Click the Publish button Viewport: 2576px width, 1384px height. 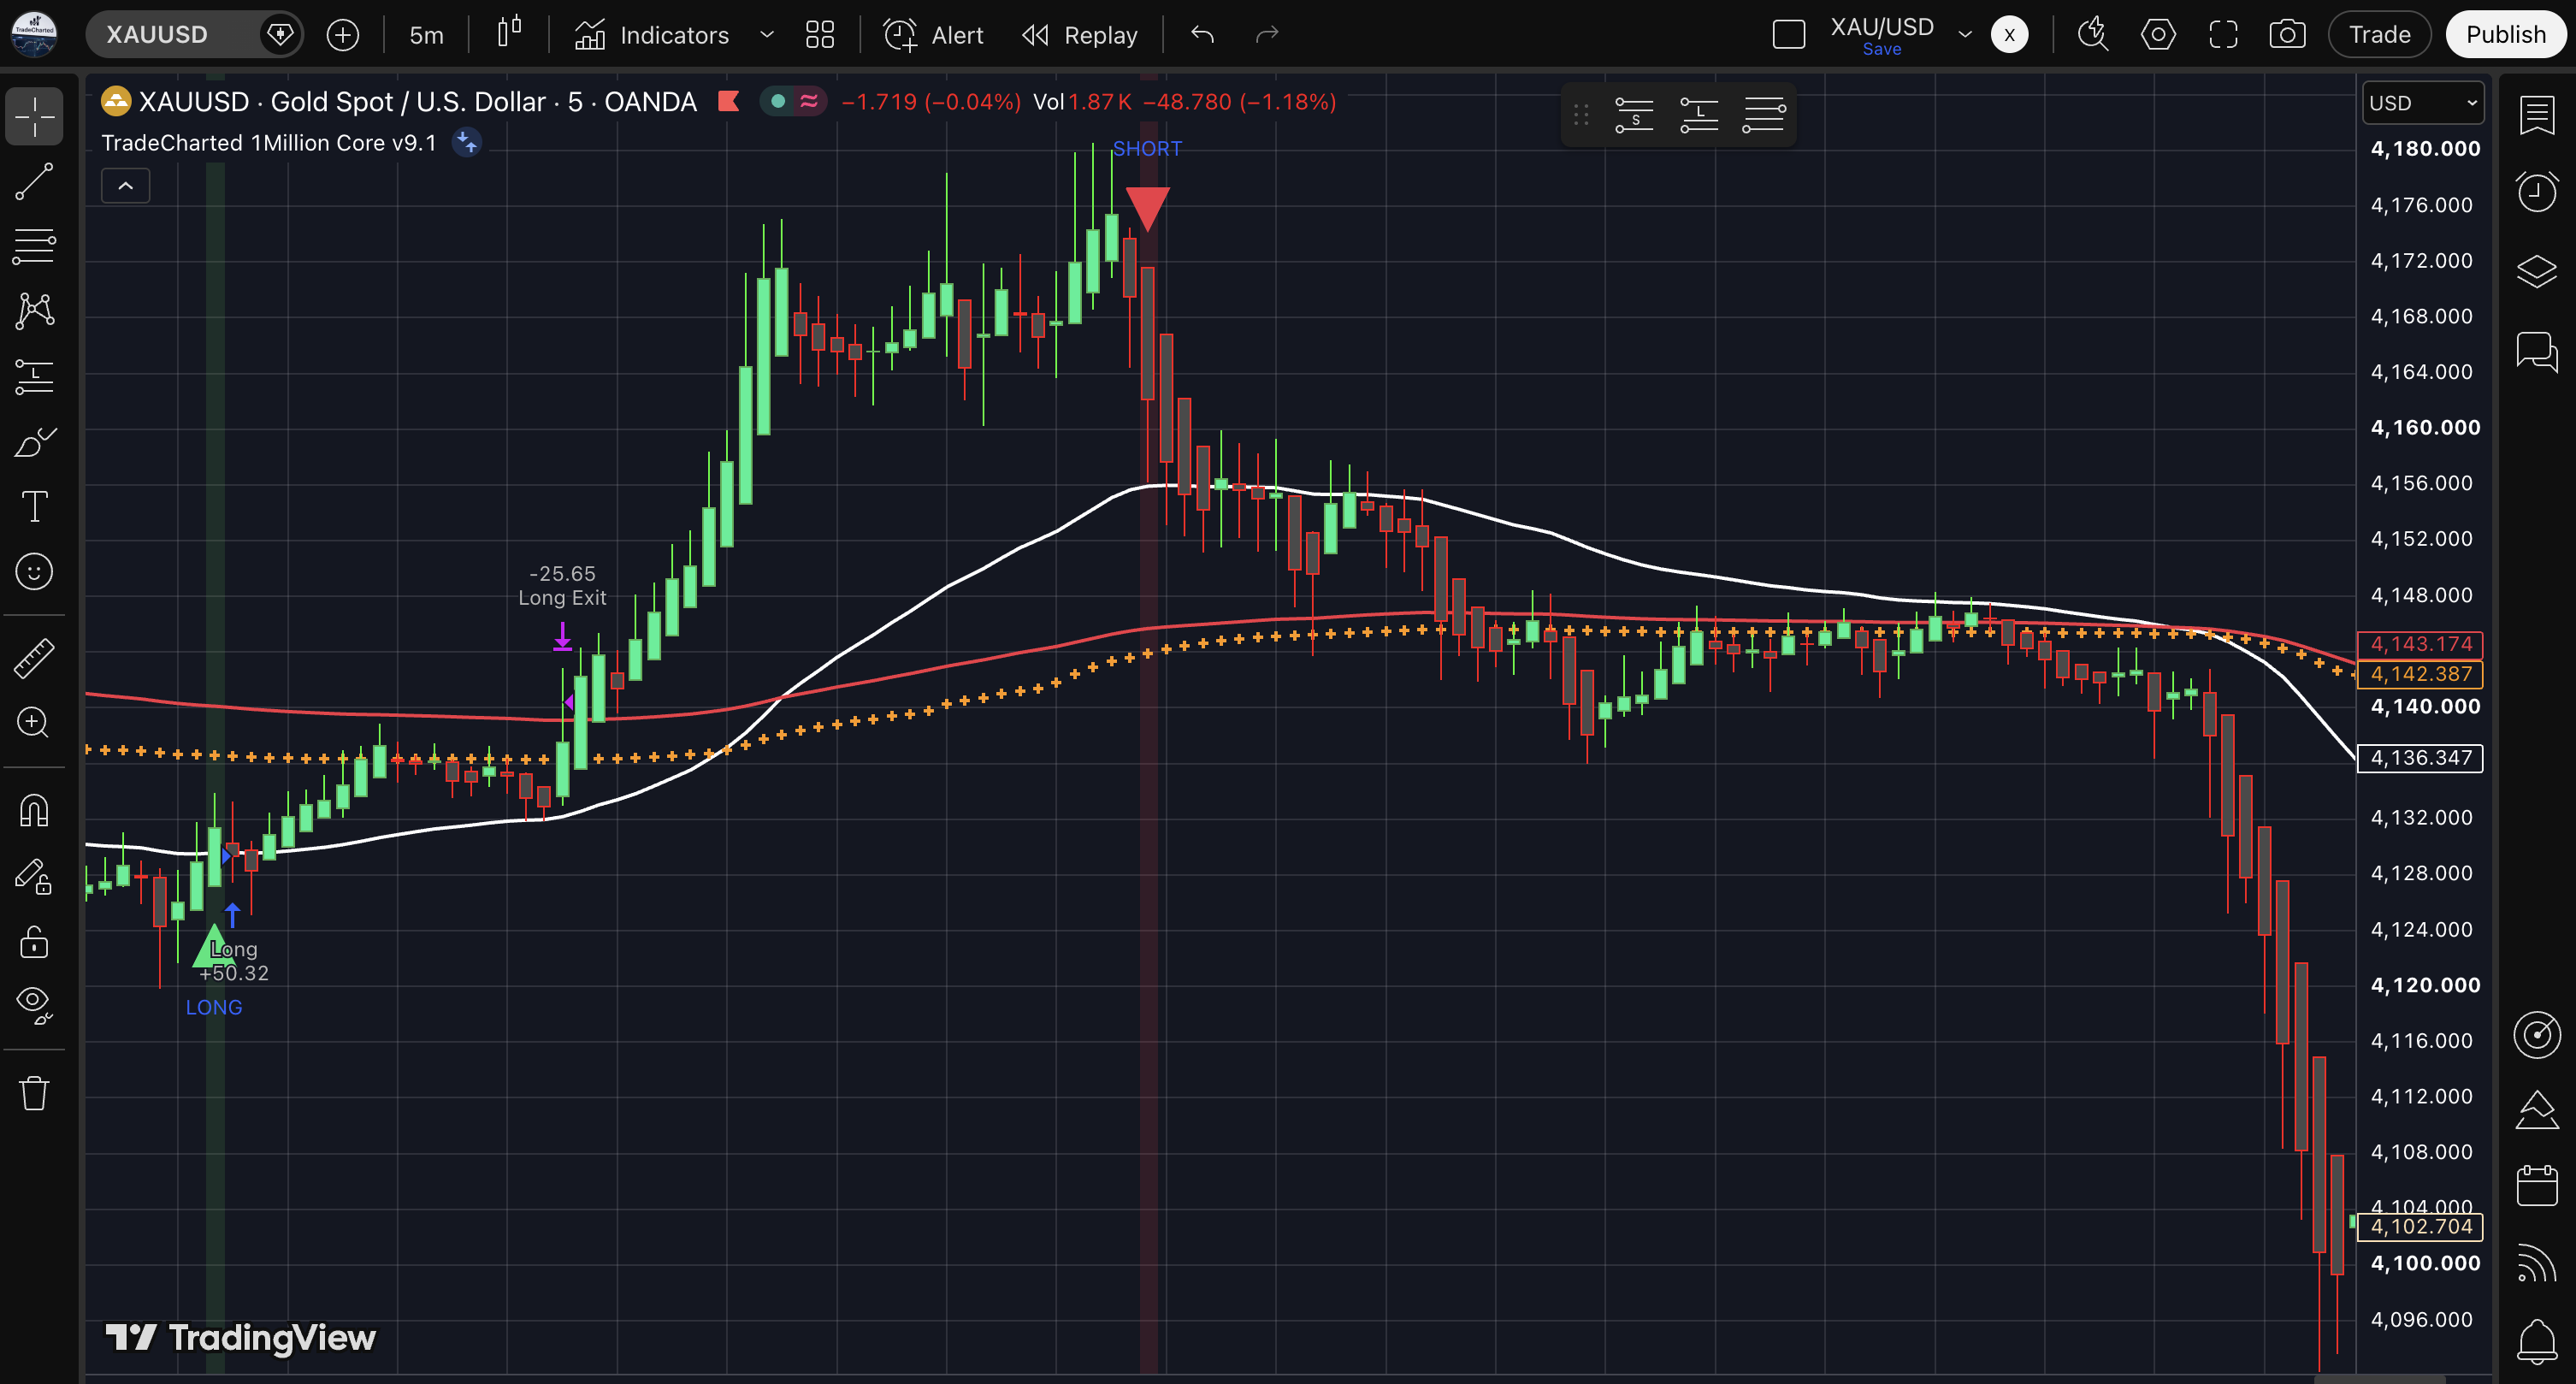click(2506, 35)
